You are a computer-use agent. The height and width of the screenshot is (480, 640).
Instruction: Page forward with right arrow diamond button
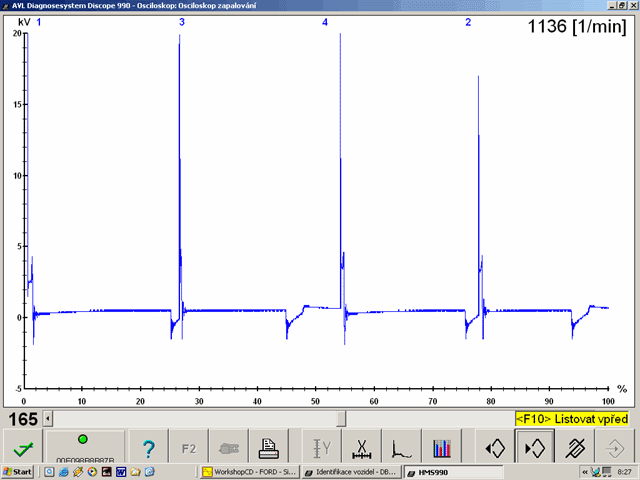tap(535, 448)
